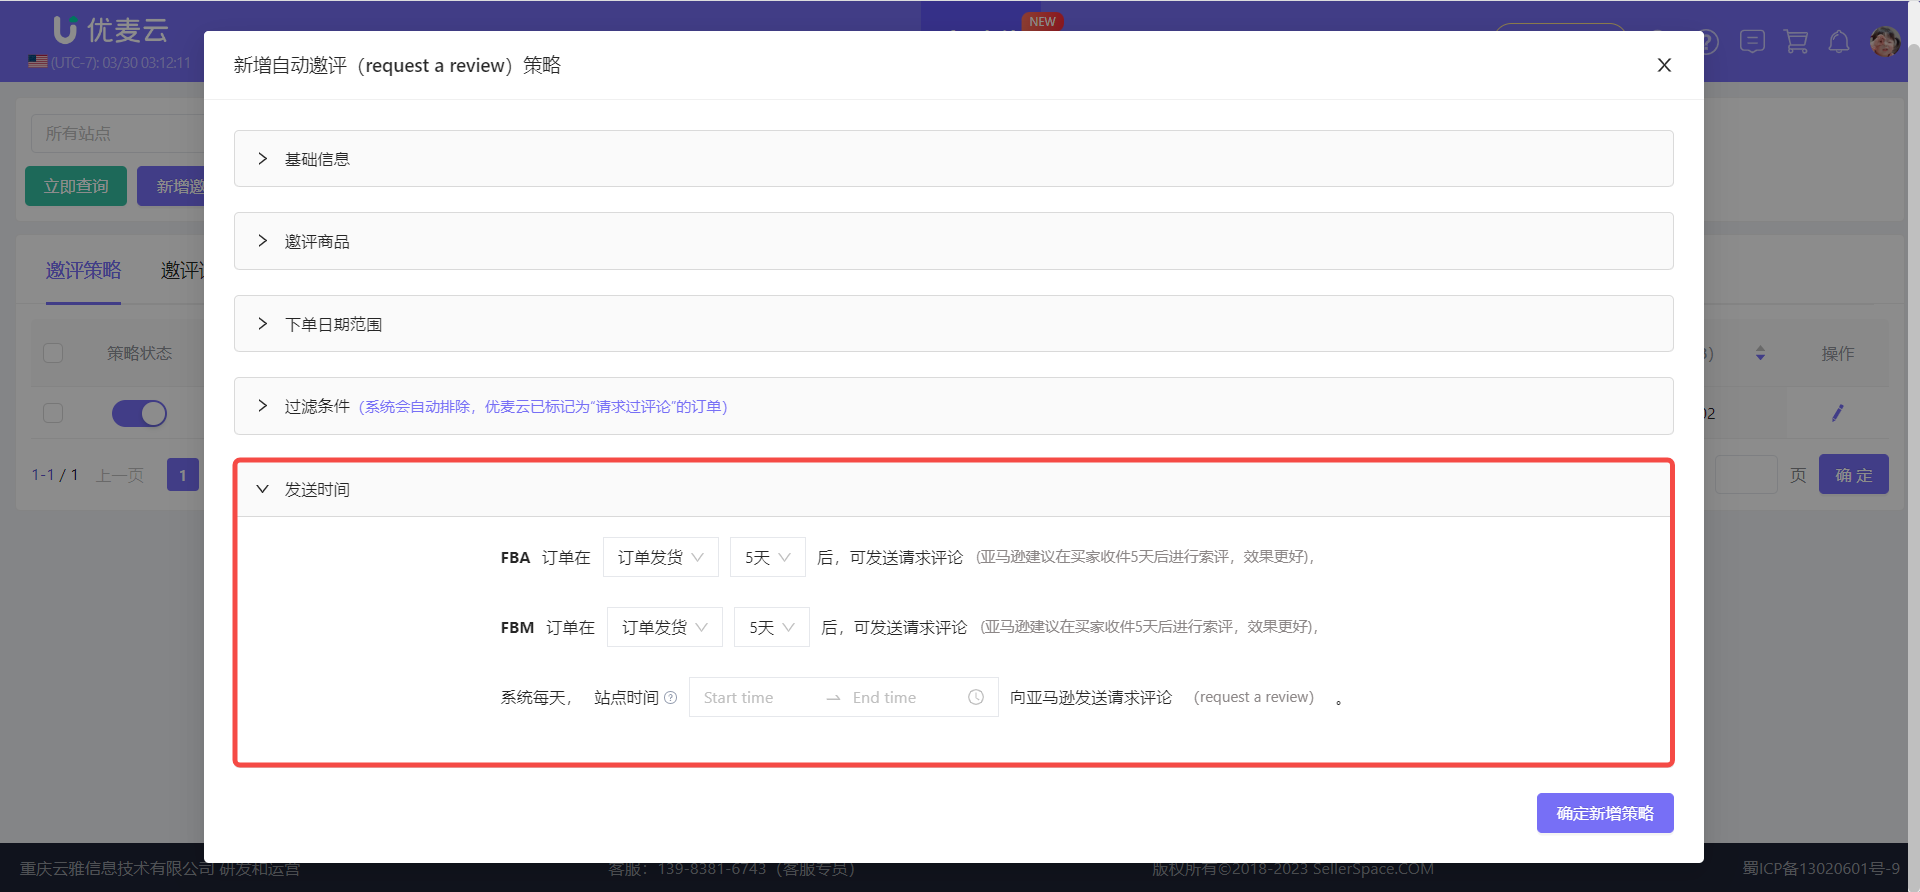This screenshot has width=1920, height=892.
Task: Focus the jump-to-page number input
Action: [x=1746, y=475]
